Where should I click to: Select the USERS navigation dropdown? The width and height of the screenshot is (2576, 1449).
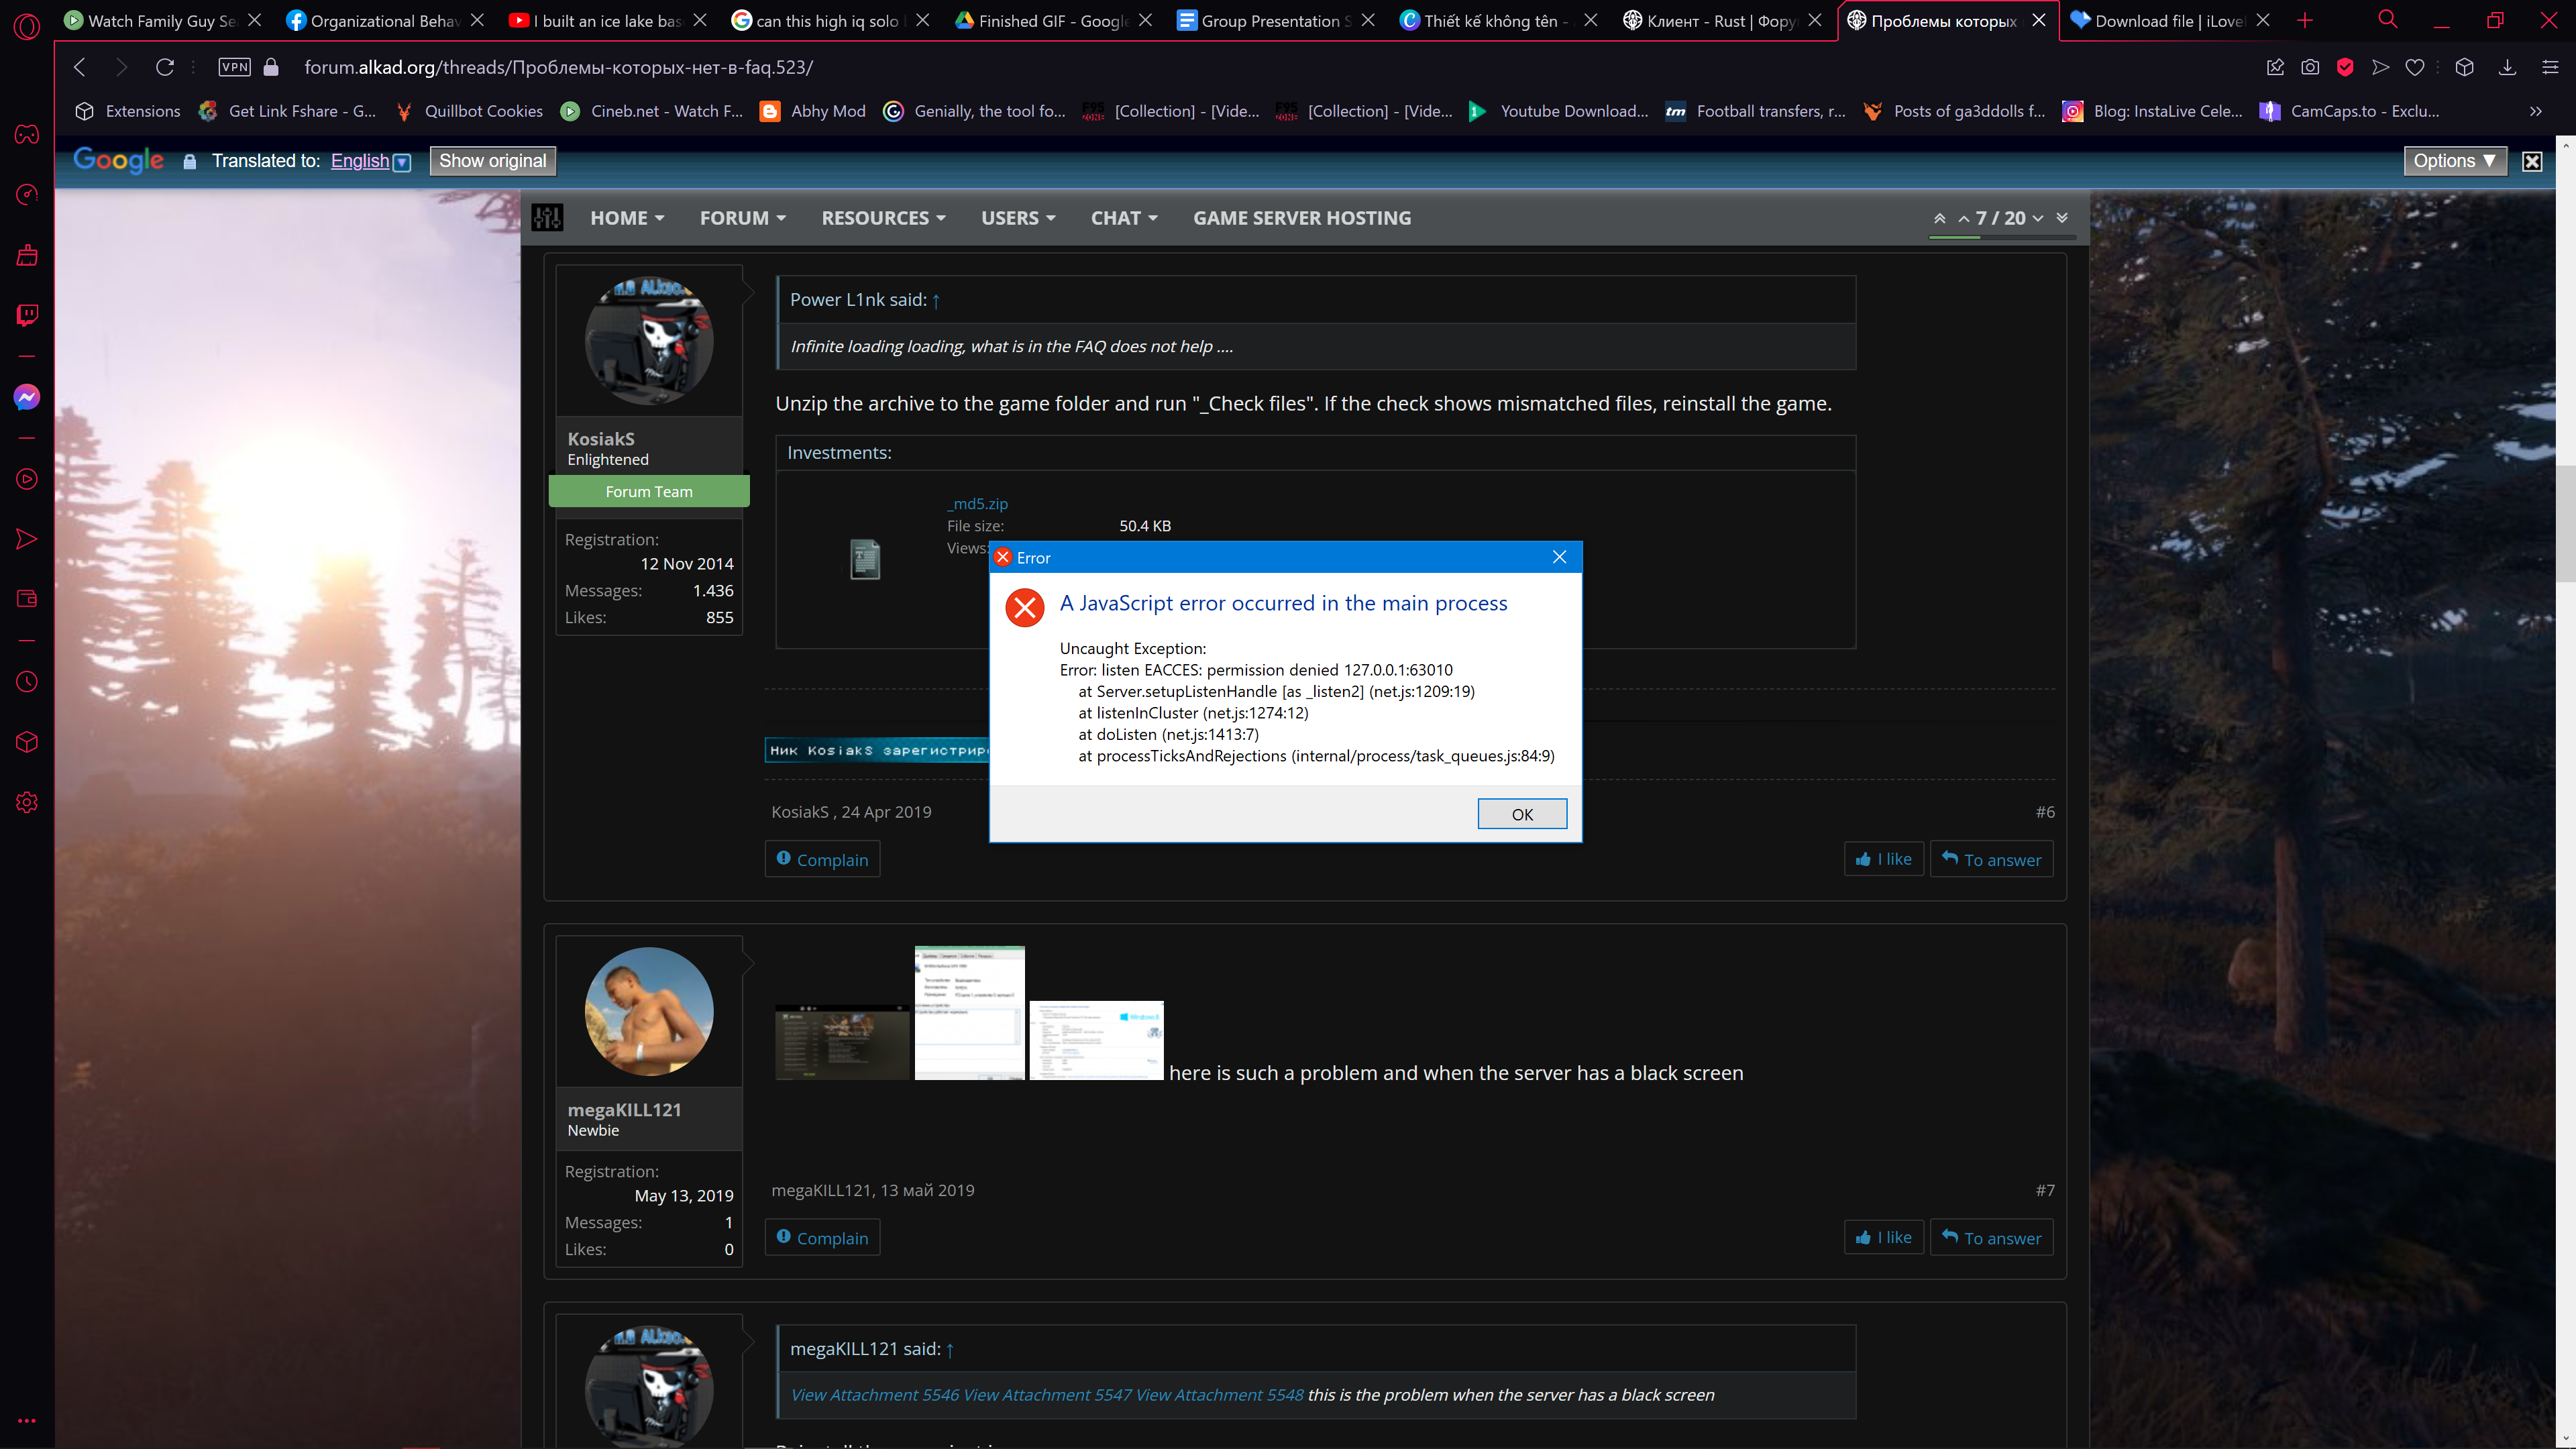point(1017,217)
